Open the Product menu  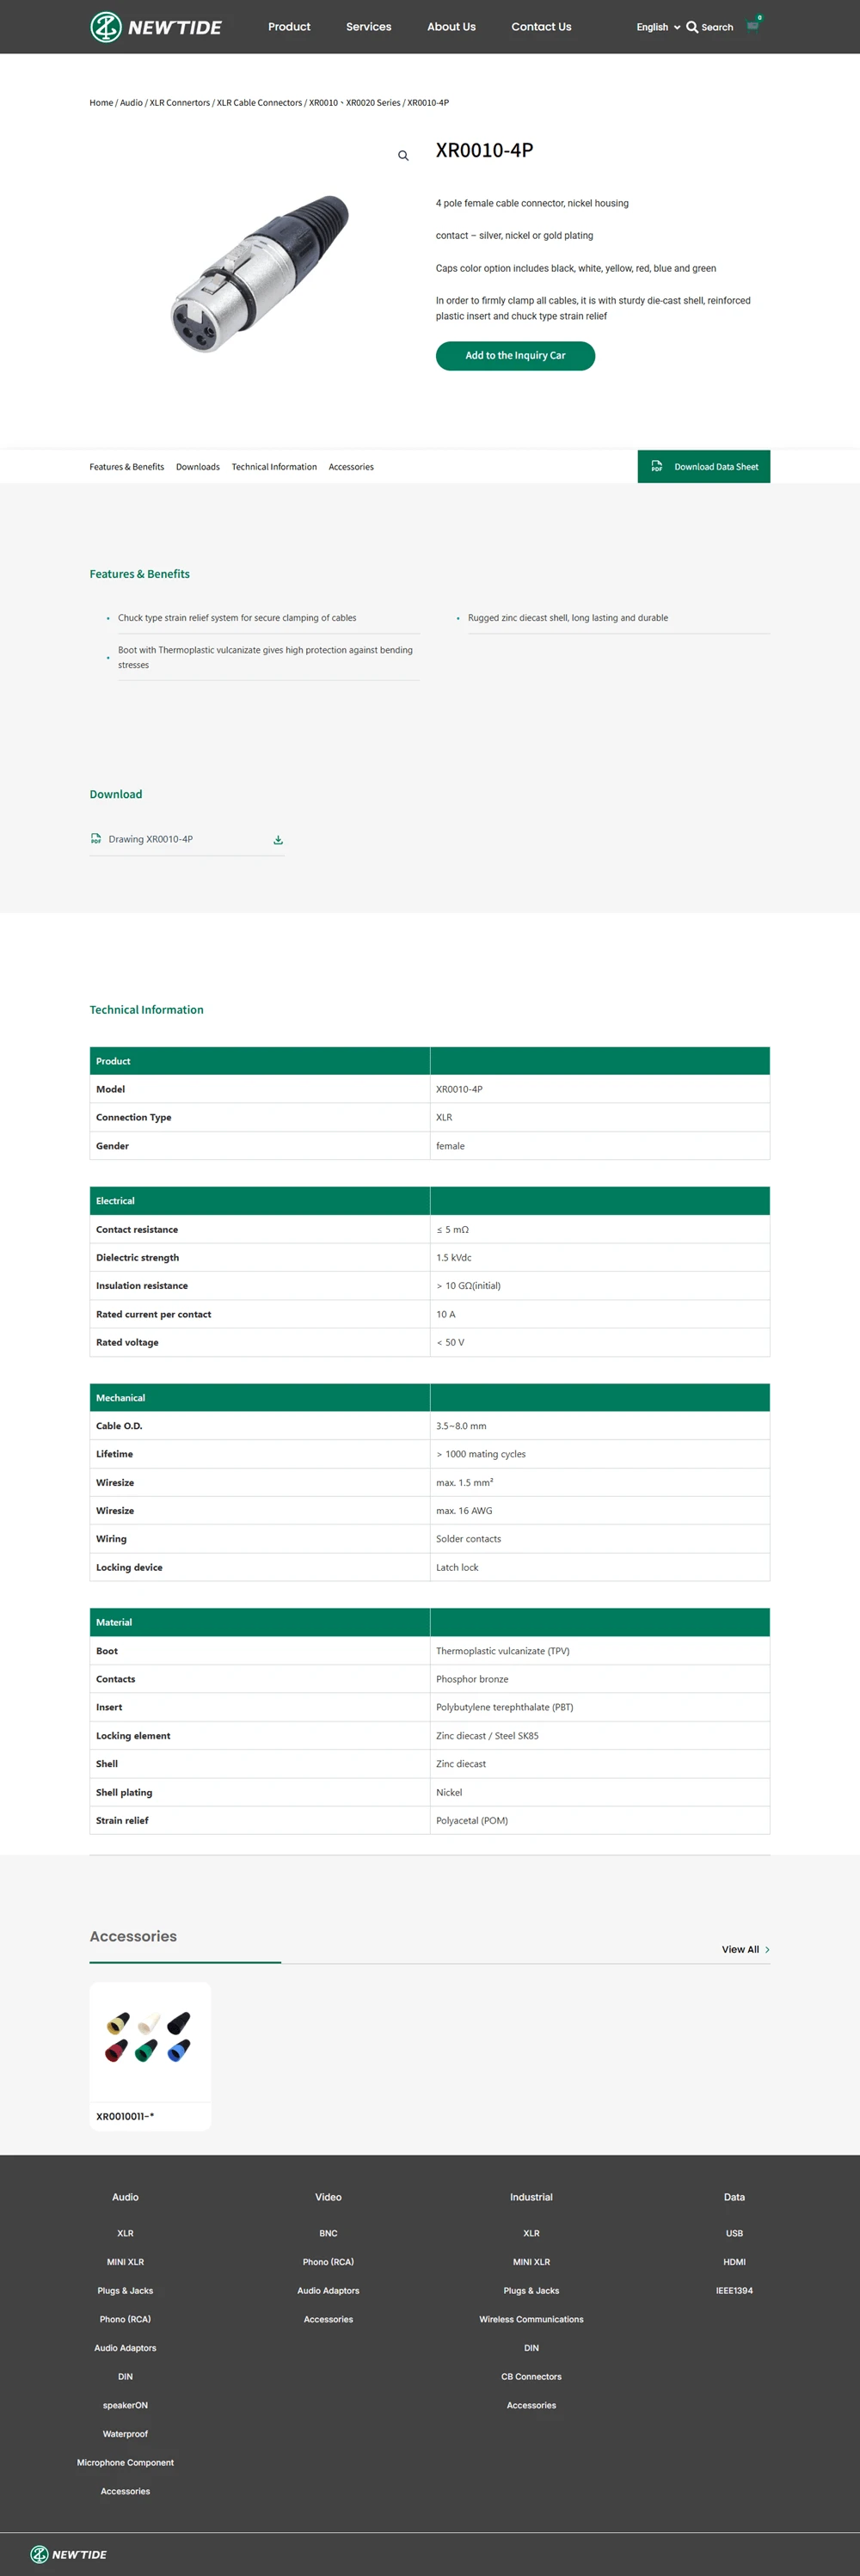coord(289,27)
